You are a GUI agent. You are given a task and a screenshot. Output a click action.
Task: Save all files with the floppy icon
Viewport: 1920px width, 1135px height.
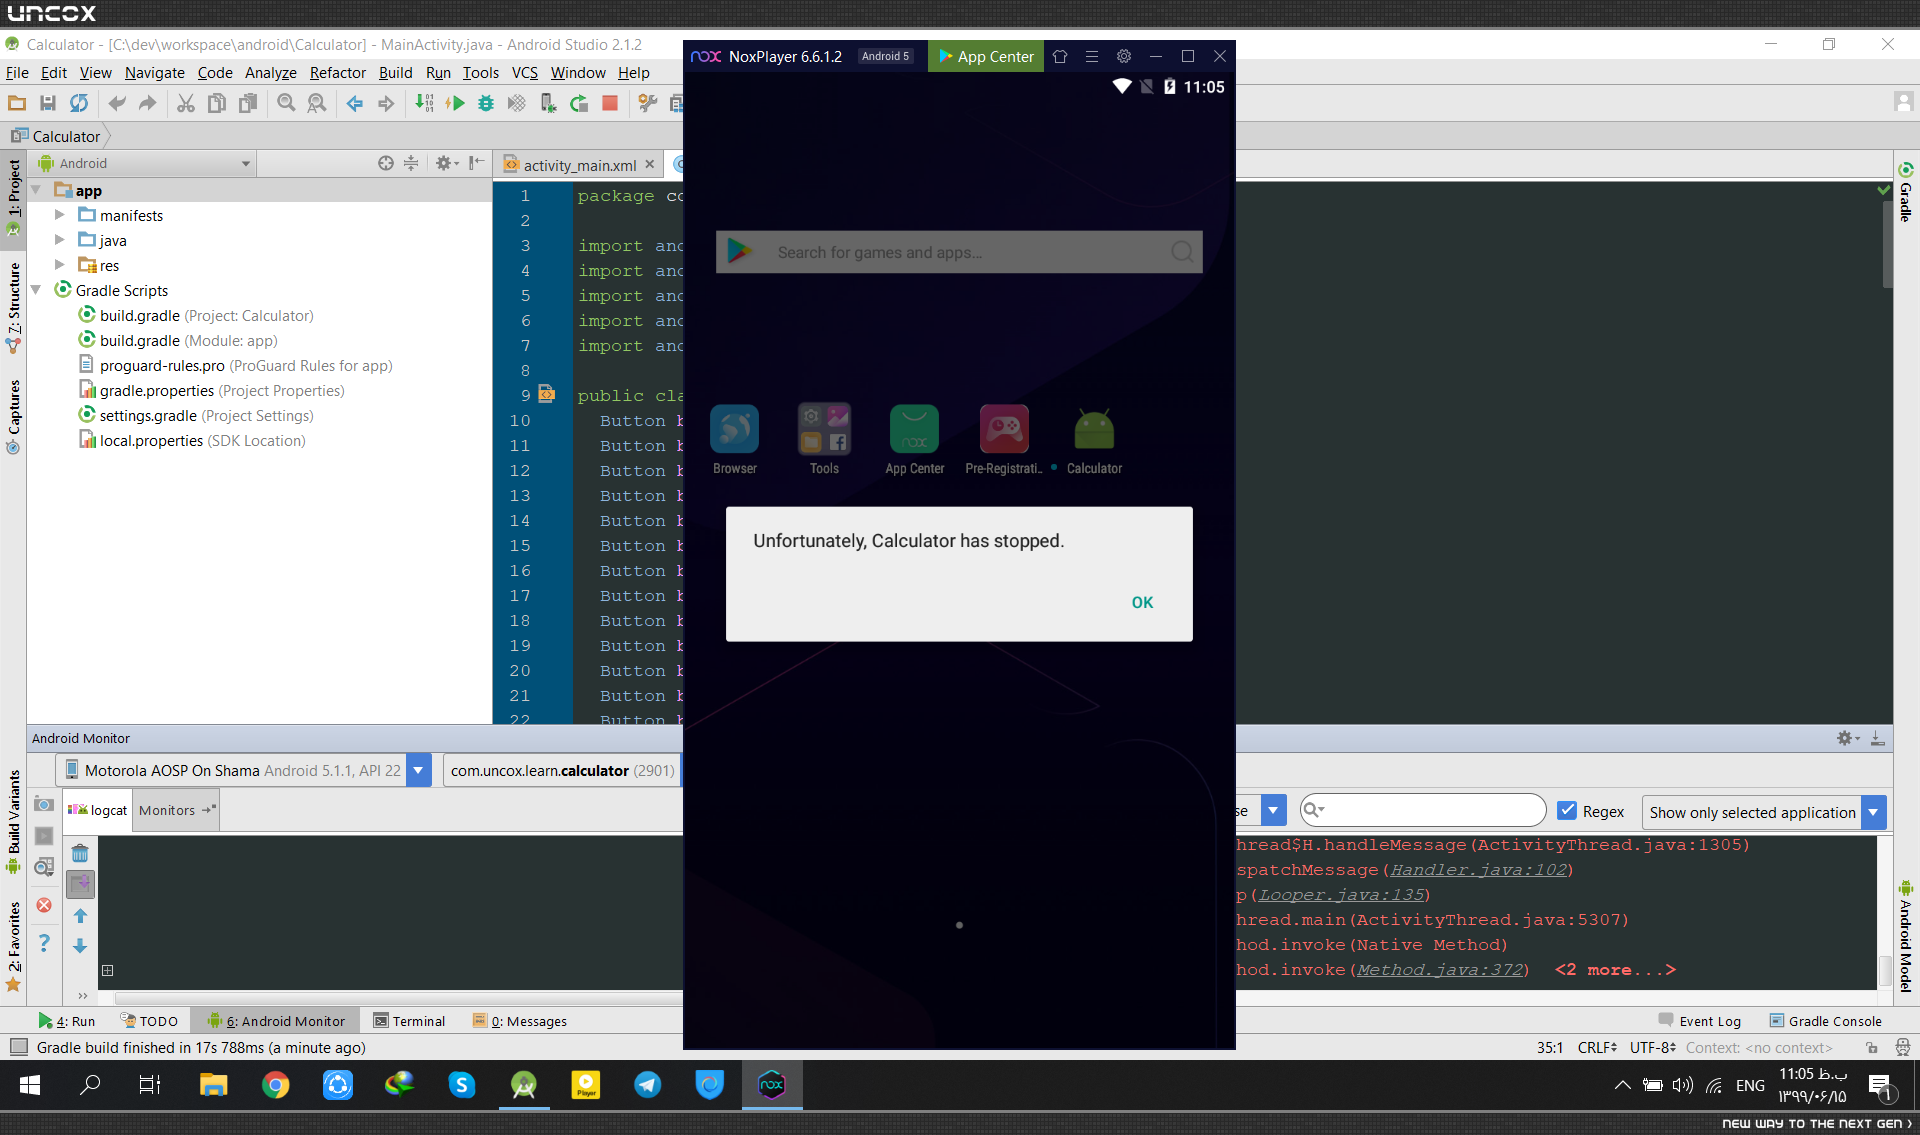[x=47, y=103]
